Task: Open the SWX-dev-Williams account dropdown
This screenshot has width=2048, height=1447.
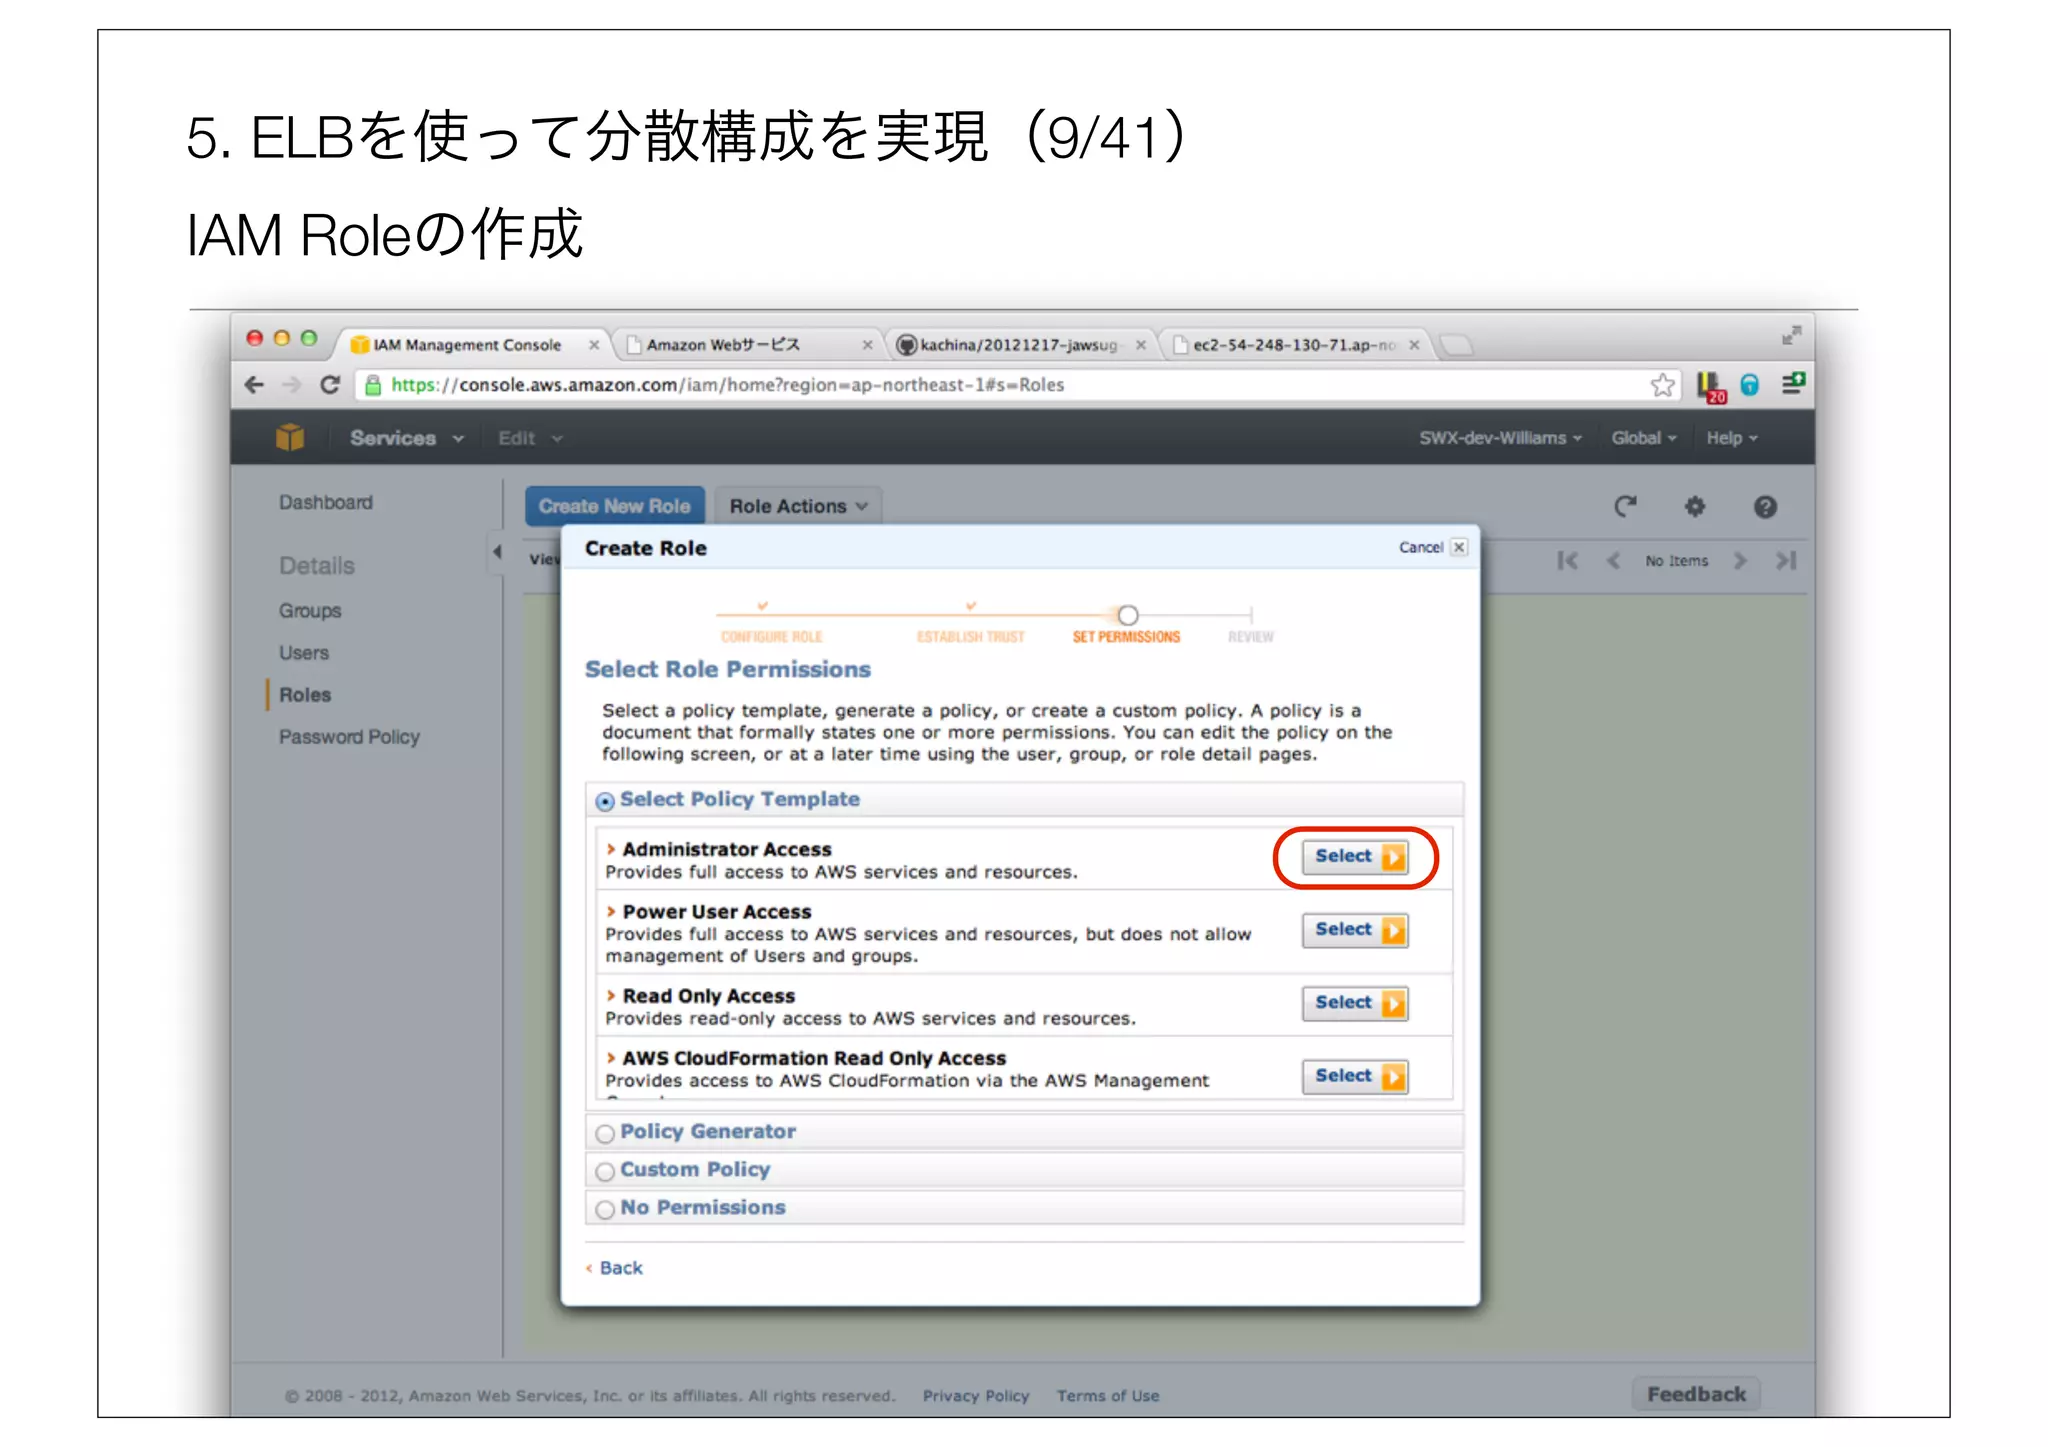Action: click(x=1500, y=438)
